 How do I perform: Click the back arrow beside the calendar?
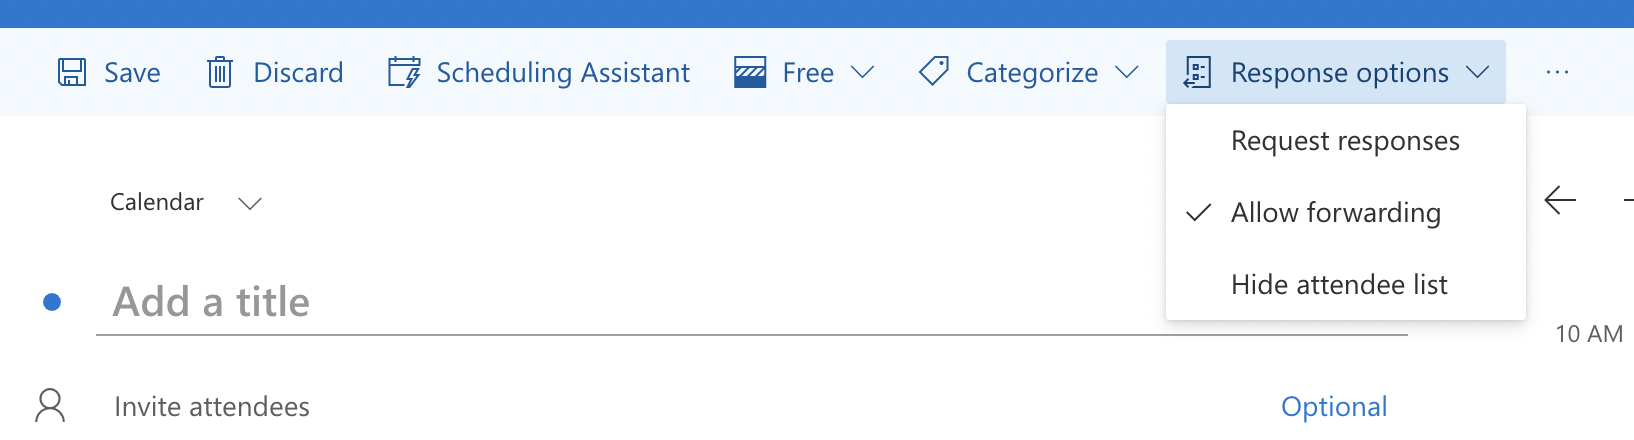point(1560,201)
